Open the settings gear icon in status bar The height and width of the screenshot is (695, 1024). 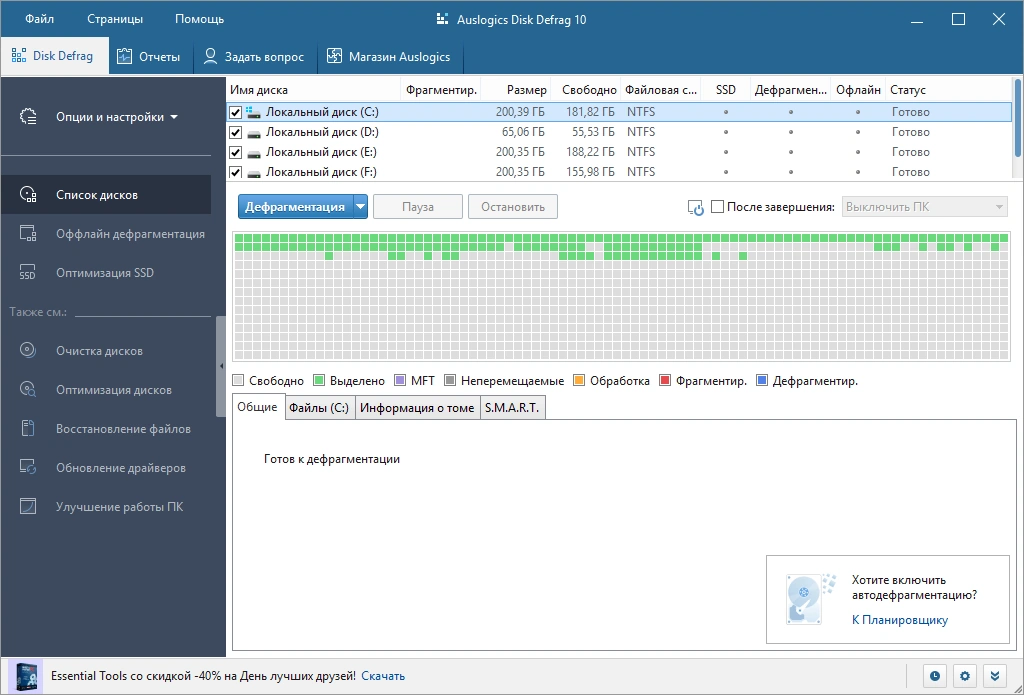coord(965,676)
